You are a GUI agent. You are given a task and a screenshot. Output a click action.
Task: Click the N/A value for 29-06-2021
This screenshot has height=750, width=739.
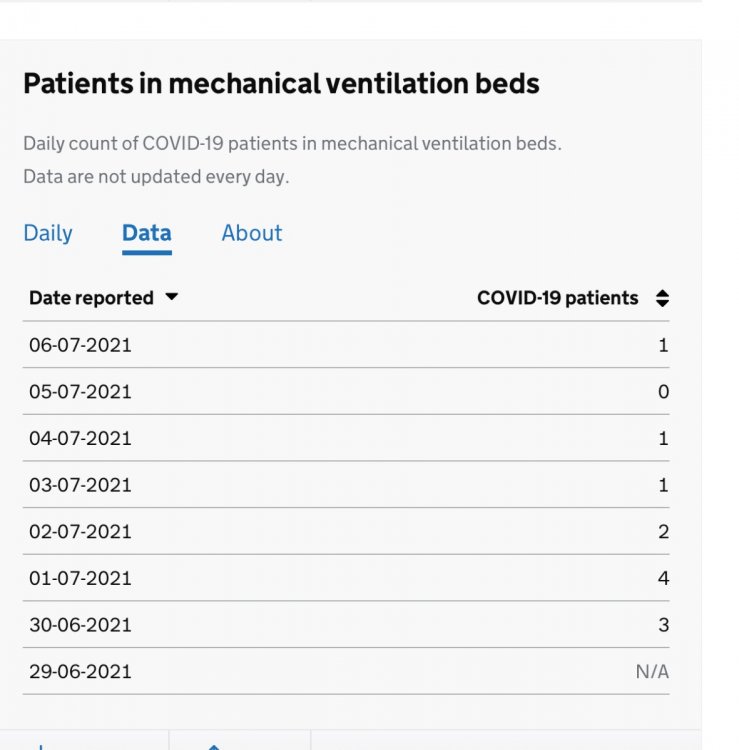click(652, 672)
